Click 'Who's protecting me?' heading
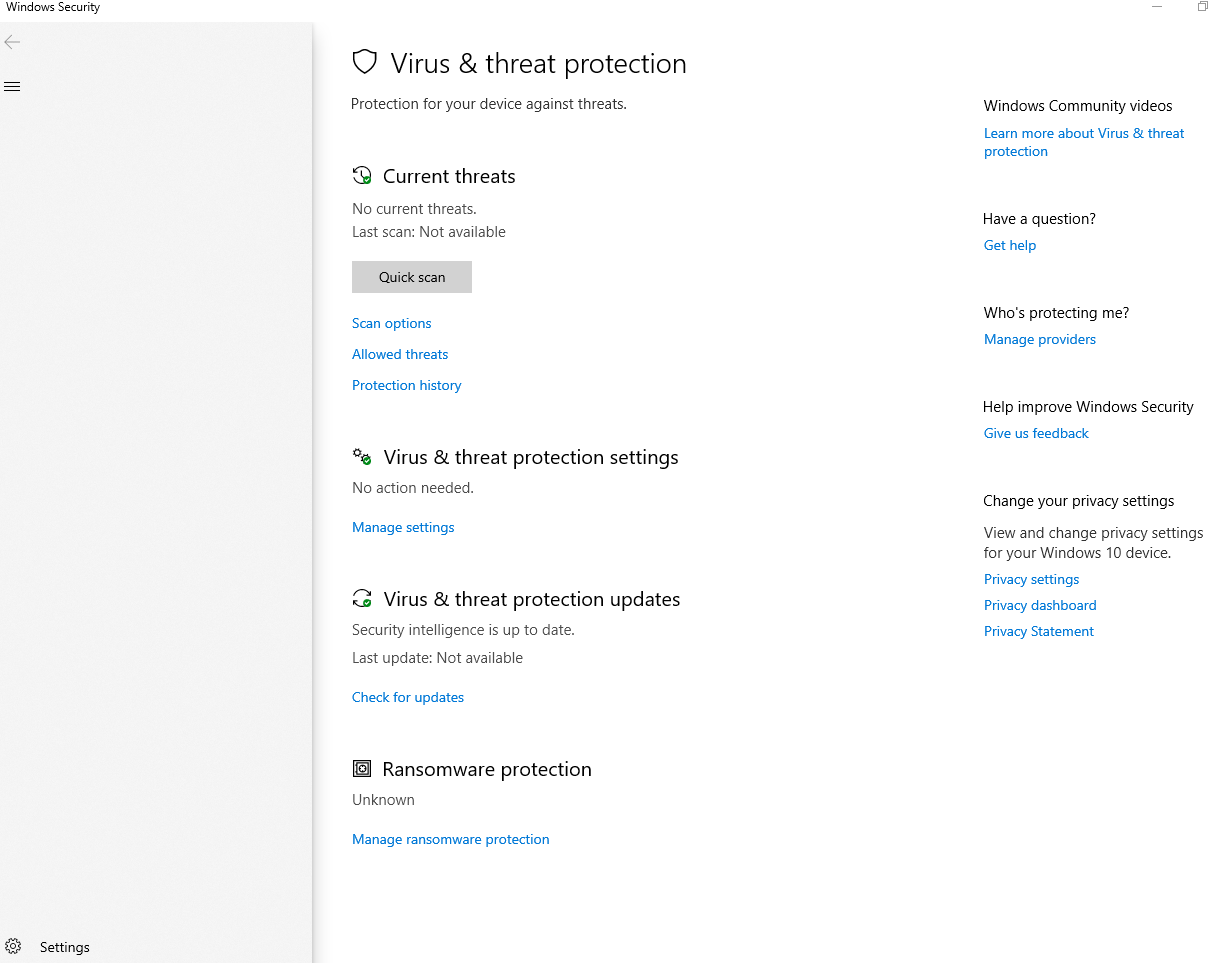 pyautogui.click(x=1056, y=313)
